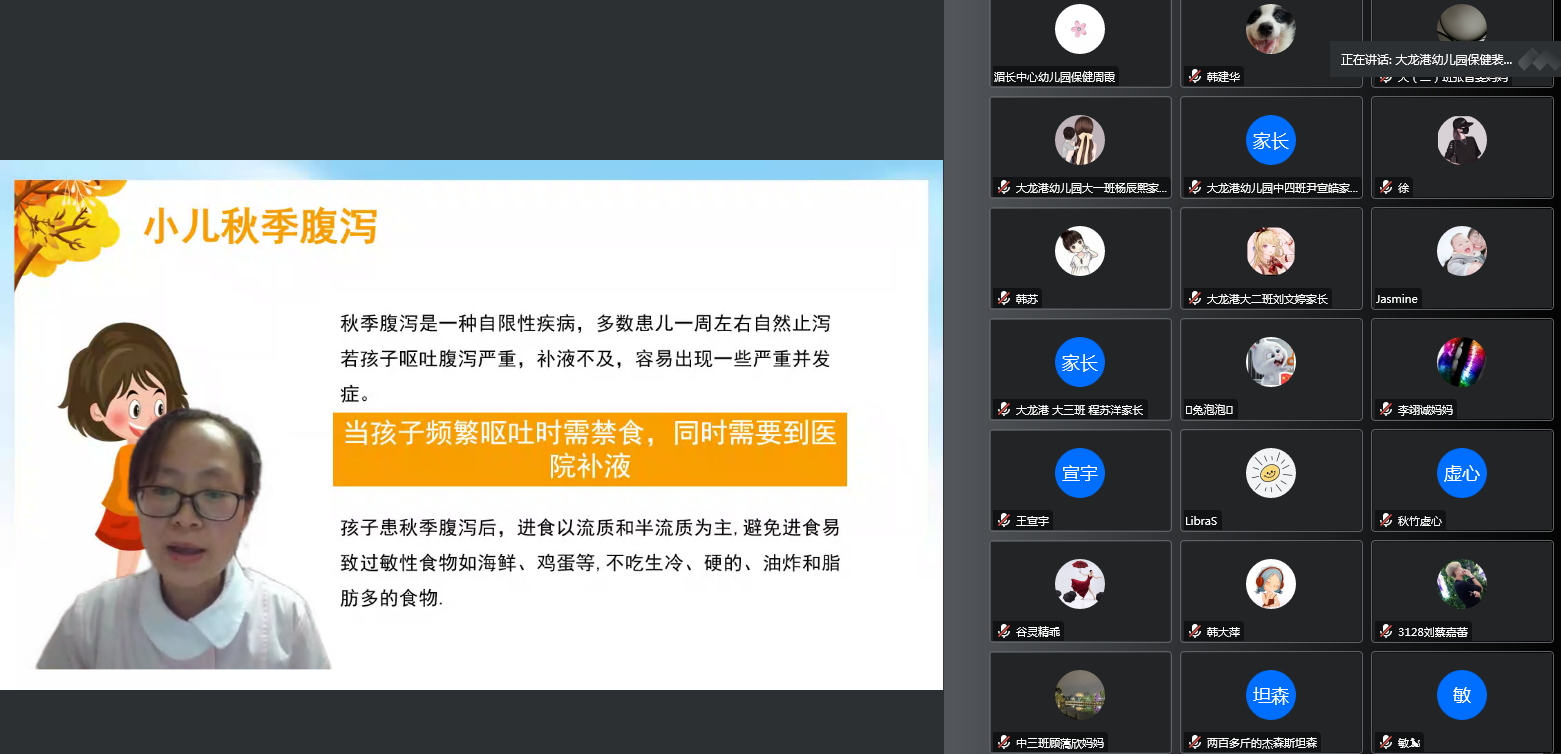
Task: Select the red dress dancer avatar of 谷灵精乖
Action: [1080, 584]
